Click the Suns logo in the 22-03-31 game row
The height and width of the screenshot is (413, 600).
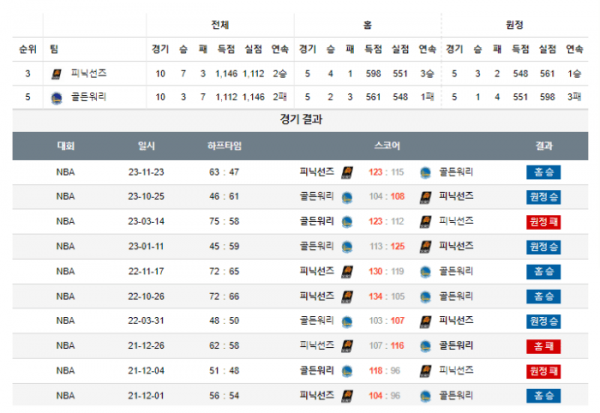click(x=425, y=322)
